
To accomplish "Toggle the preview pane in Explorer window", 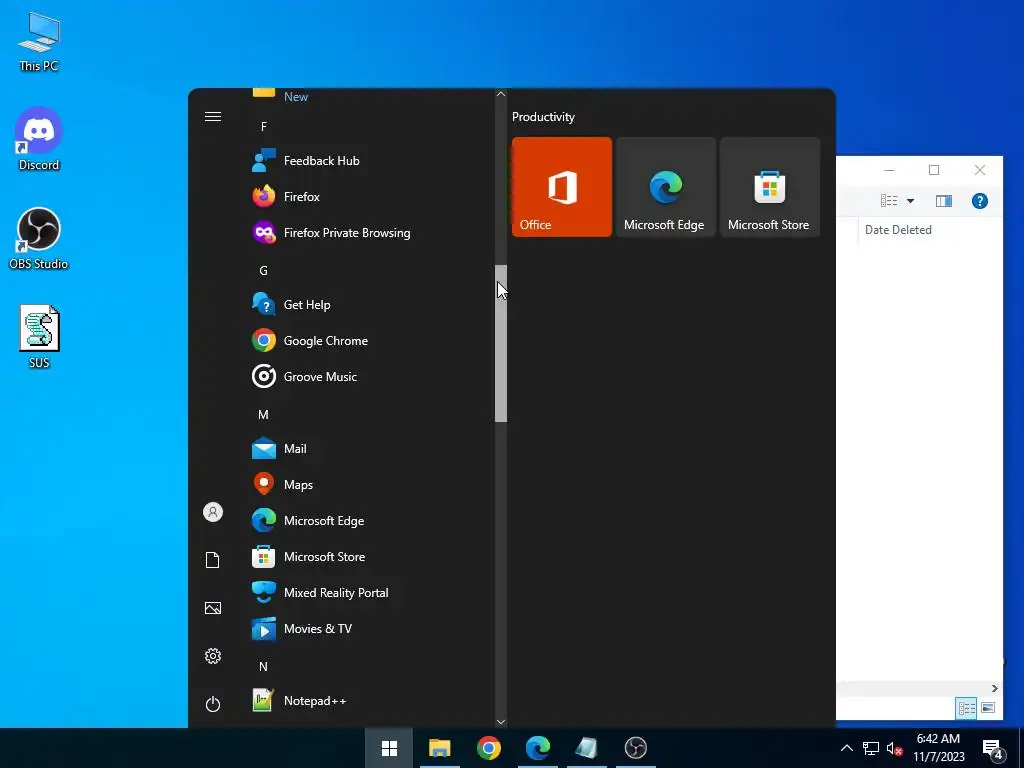I will tap(944, 201).
